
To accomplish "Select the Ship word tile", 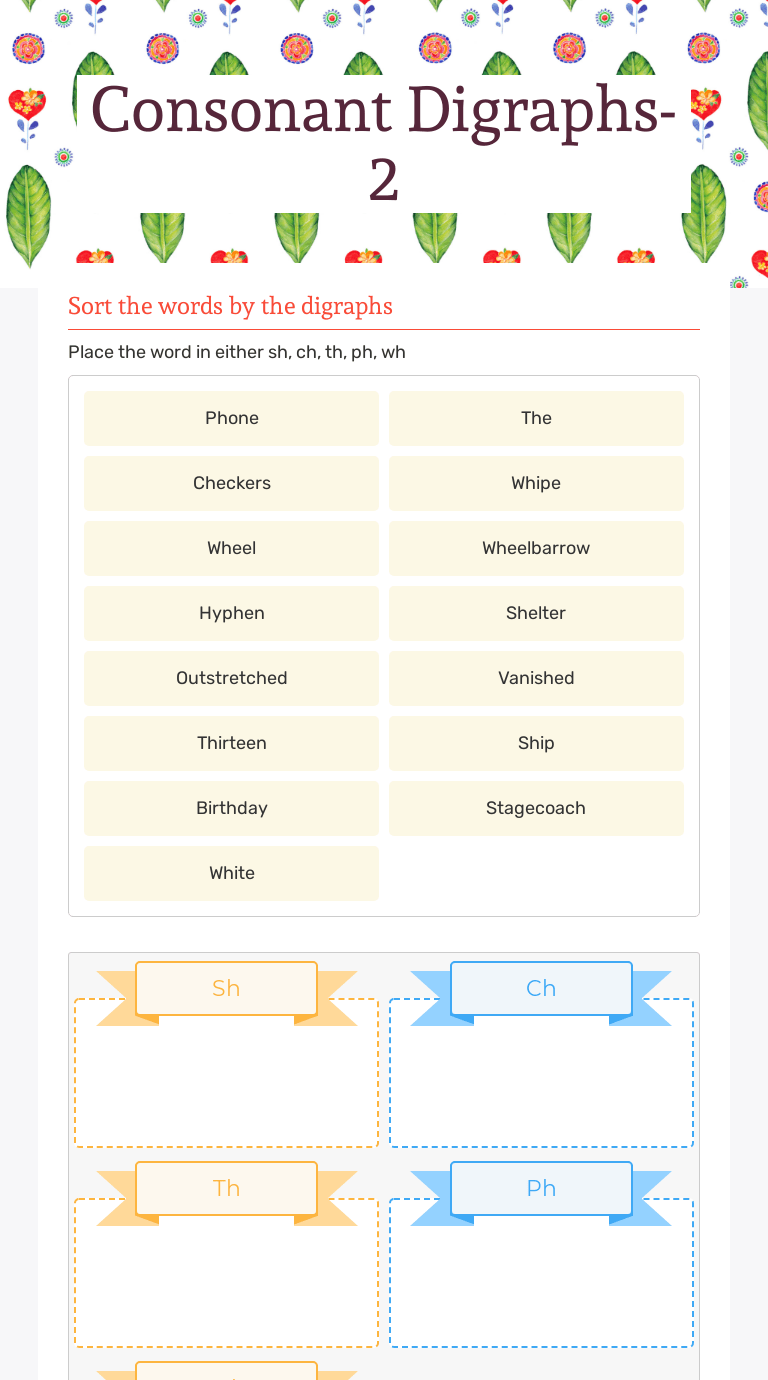I will point(536,743).
